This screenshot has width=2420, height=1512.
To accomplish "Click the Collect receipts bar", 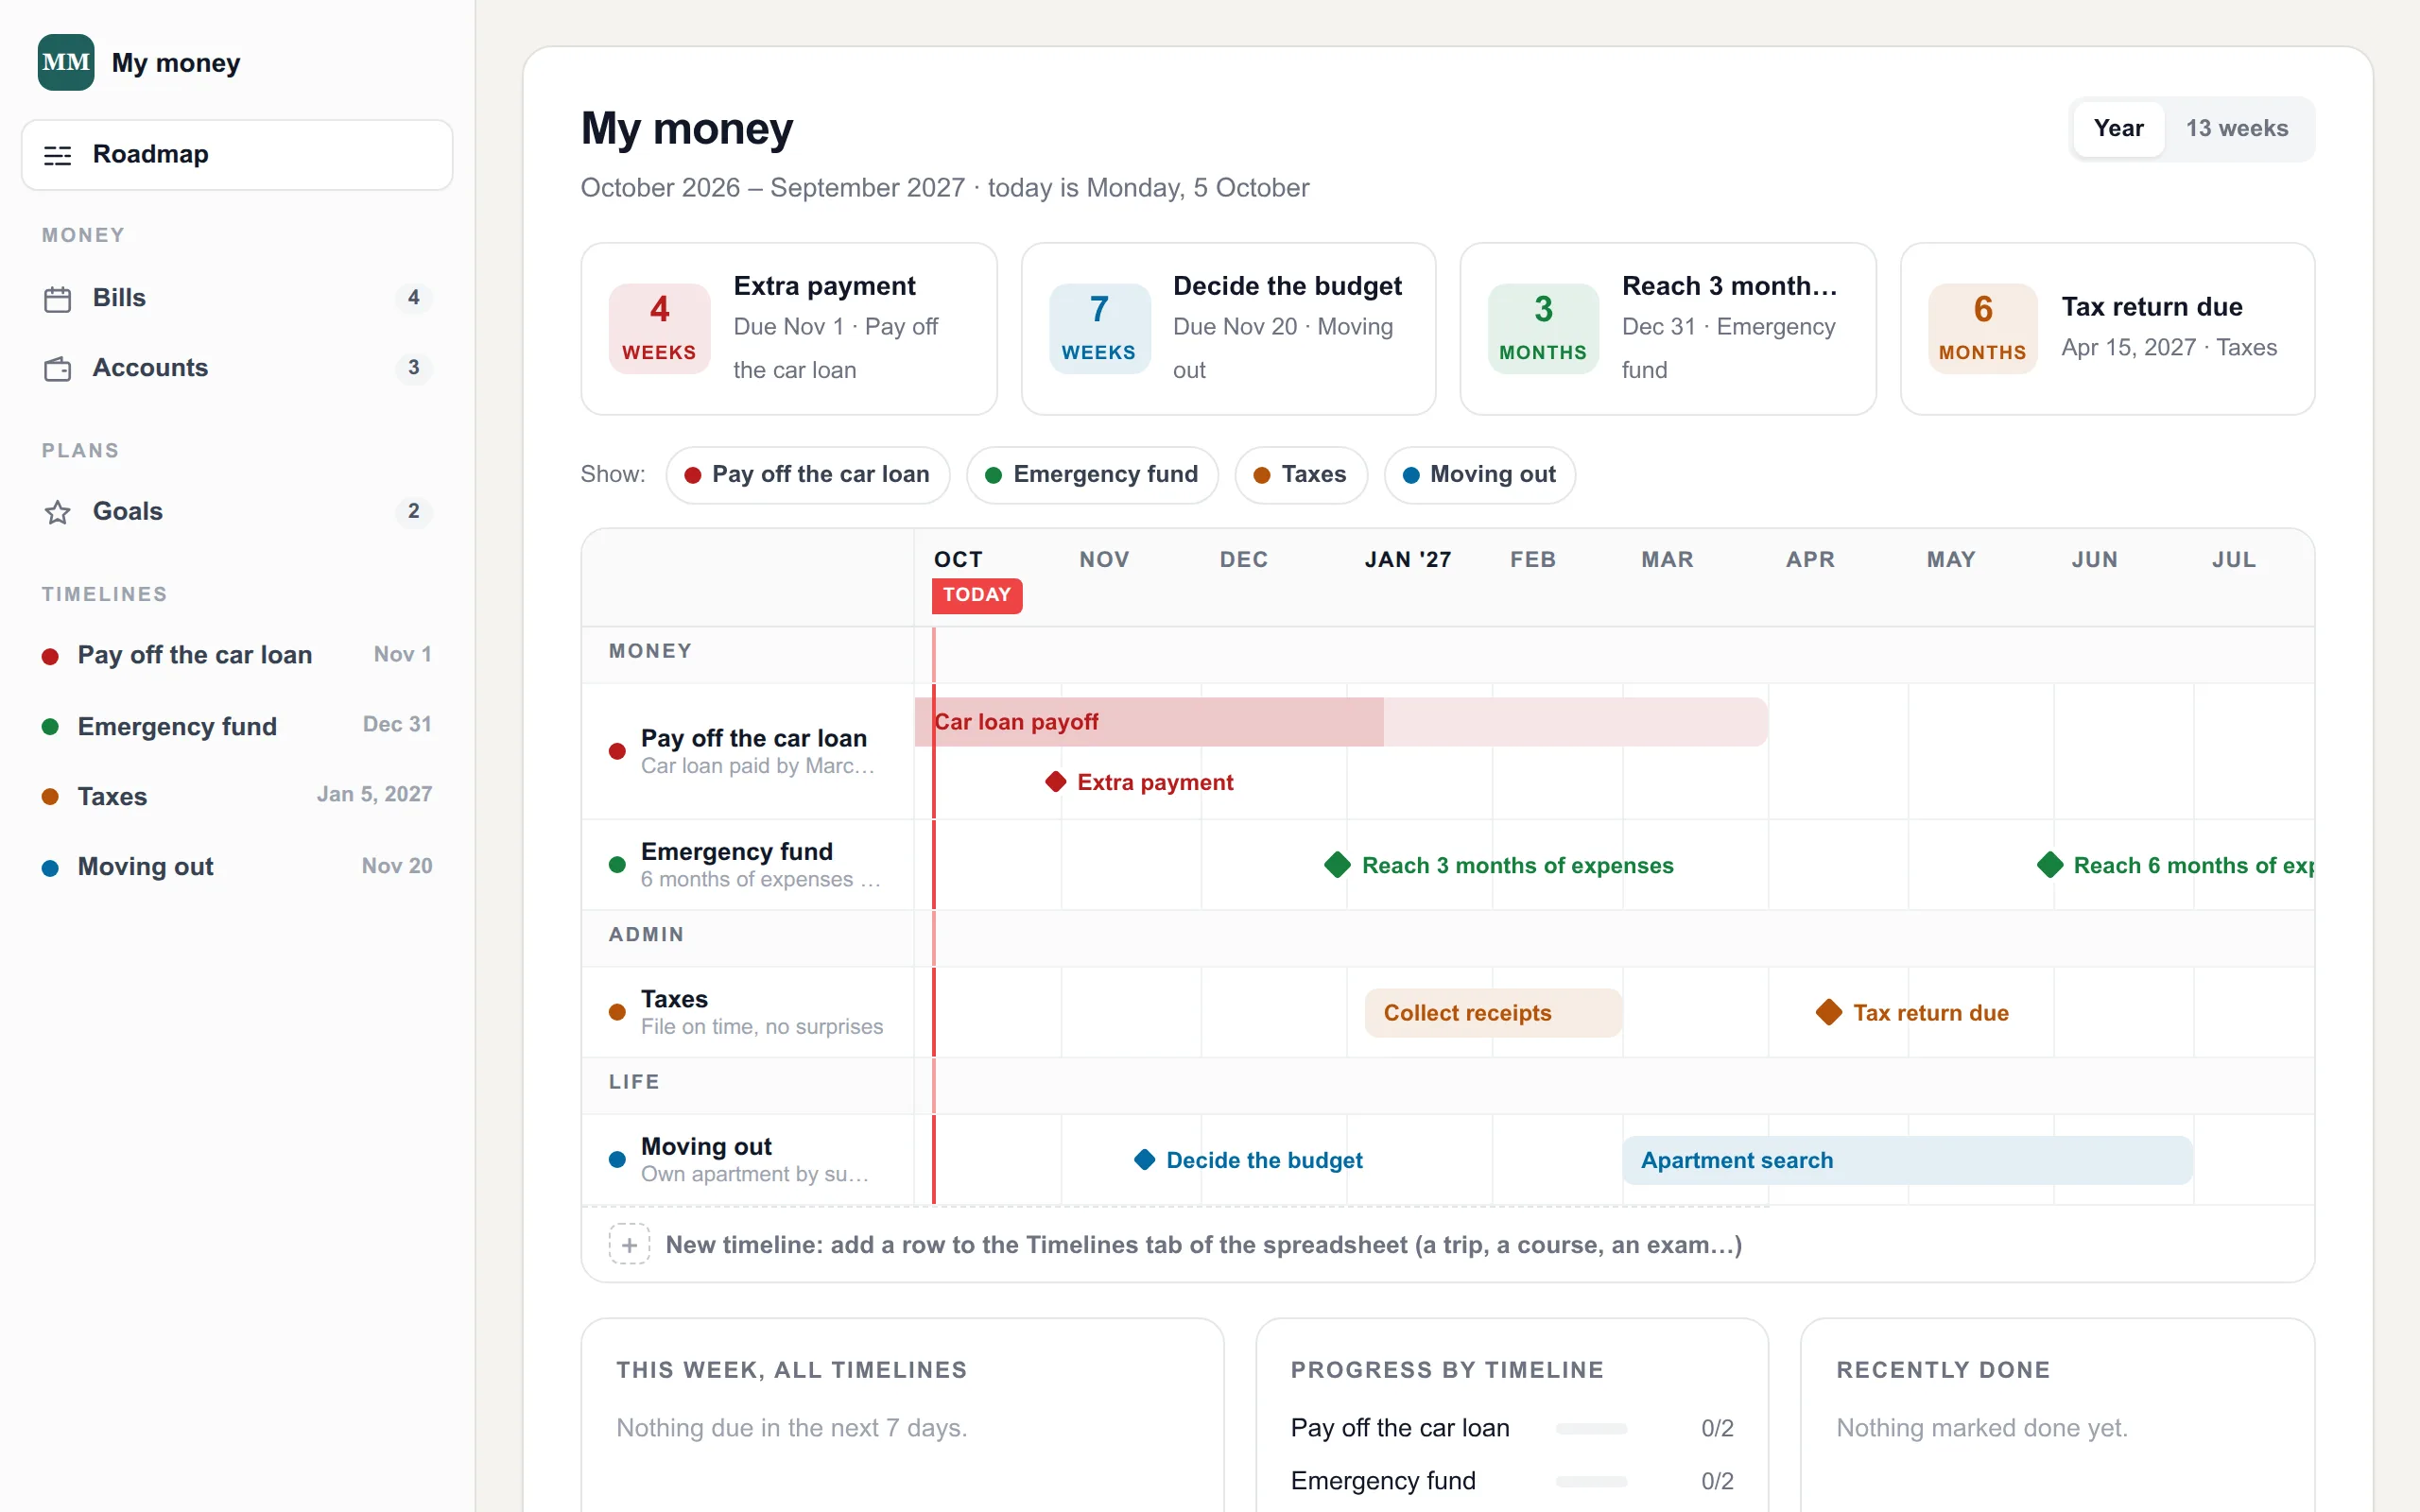I will [1493, 1013].
